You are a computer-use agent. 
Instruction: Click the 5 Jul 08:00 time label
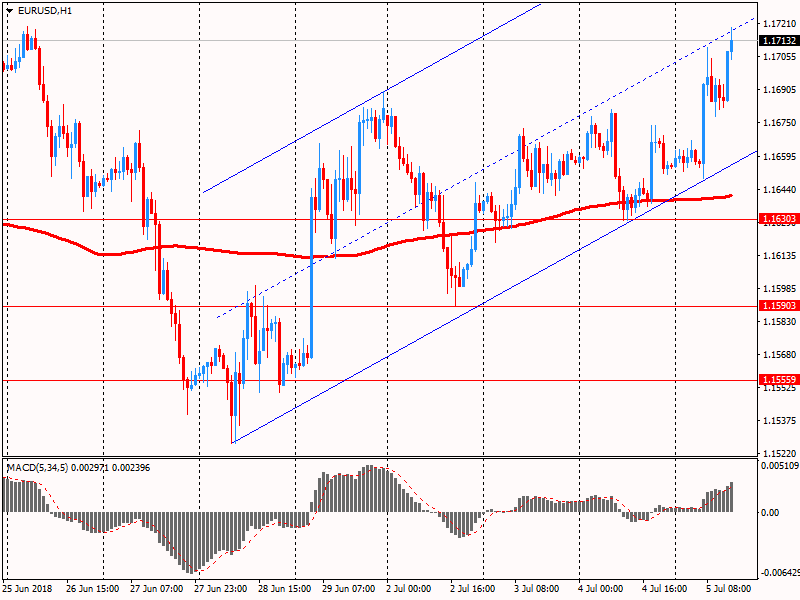tap(729, 589)
